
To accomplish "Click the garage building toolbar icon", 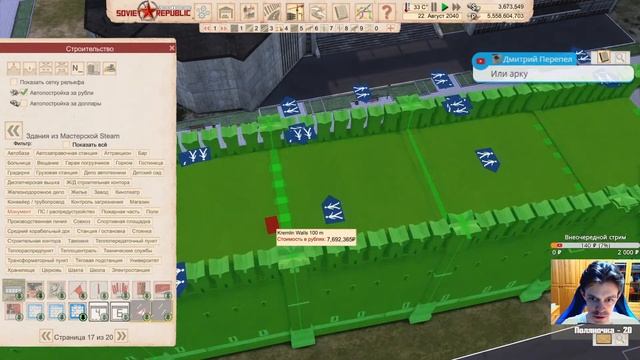I will coord(225,12).
